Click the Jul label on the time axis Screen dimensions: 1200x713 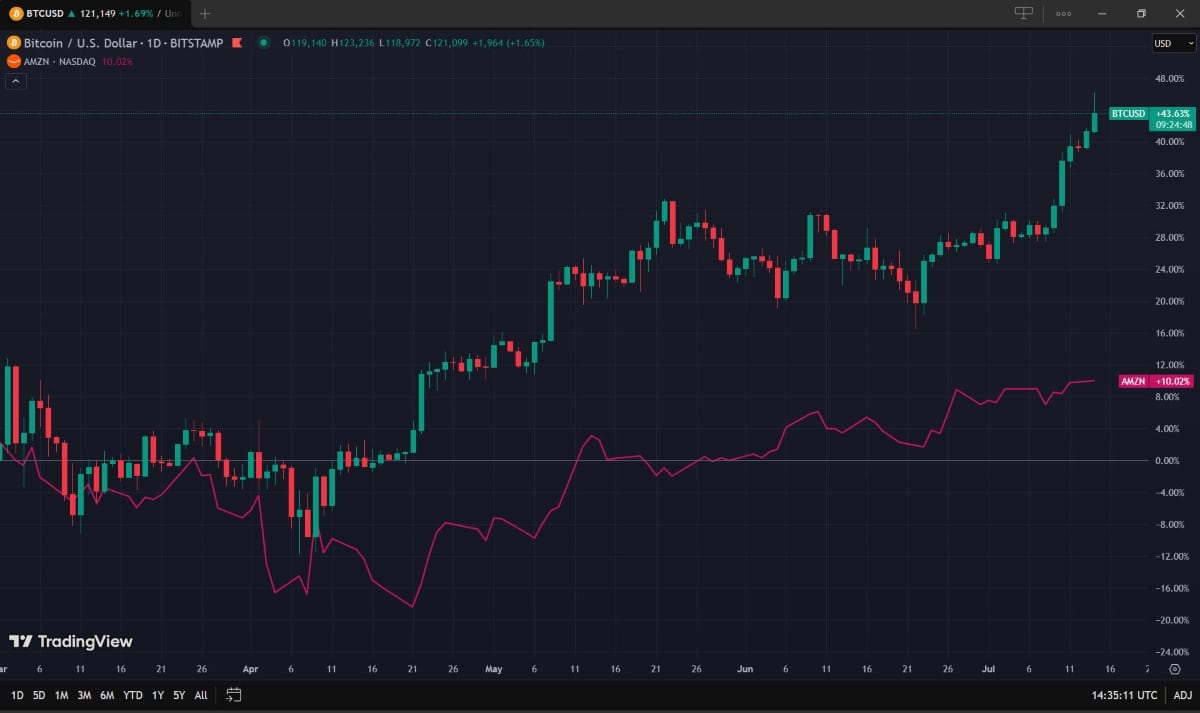click(x=987, y=669)
